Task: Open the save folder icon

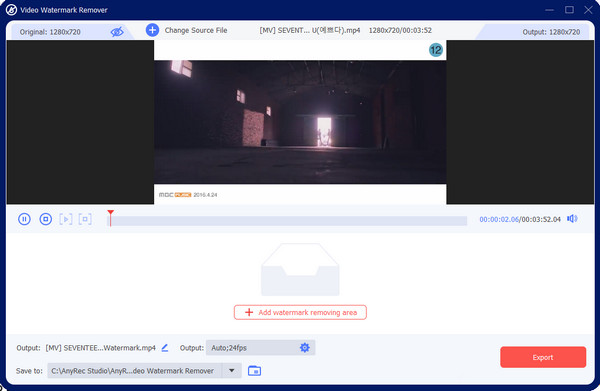Action: coord(254,371)
